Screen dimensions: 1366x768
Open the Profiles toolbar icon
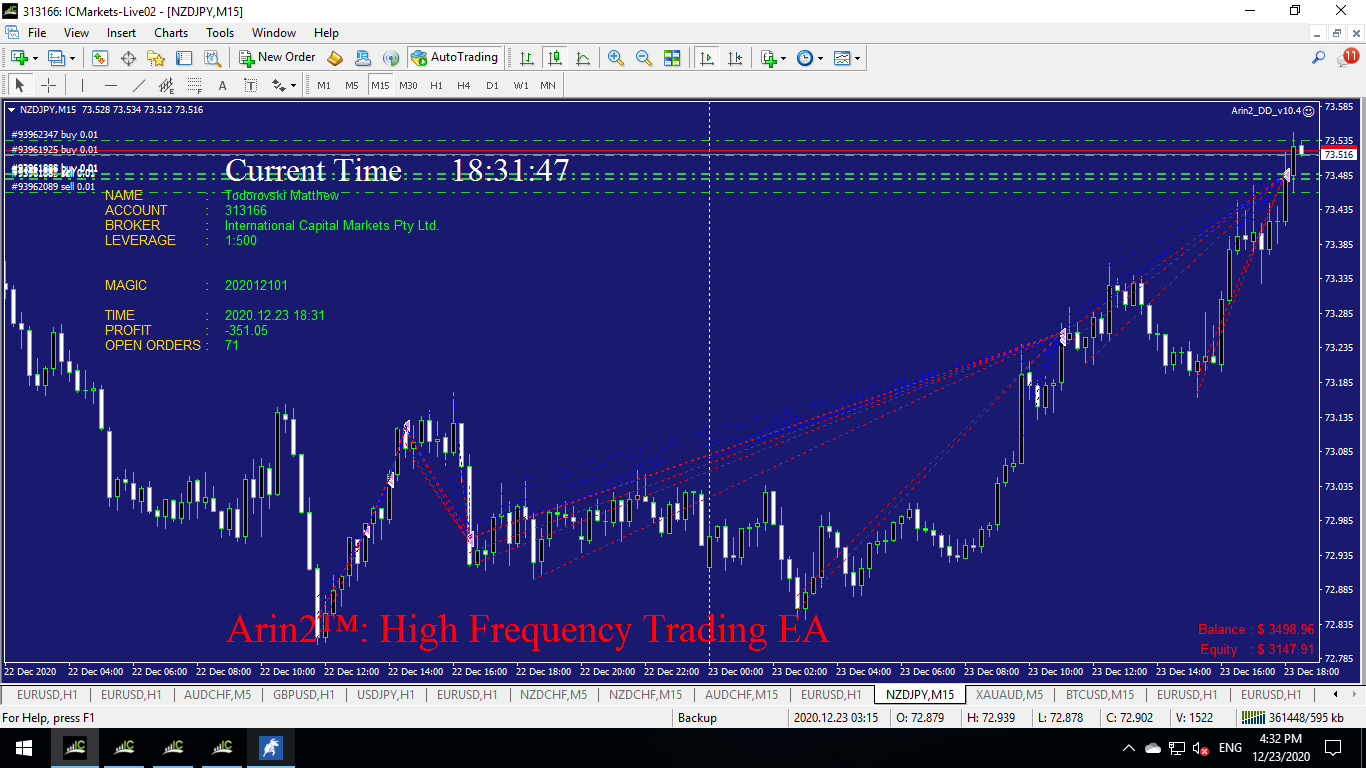click(x=56, y=58)
